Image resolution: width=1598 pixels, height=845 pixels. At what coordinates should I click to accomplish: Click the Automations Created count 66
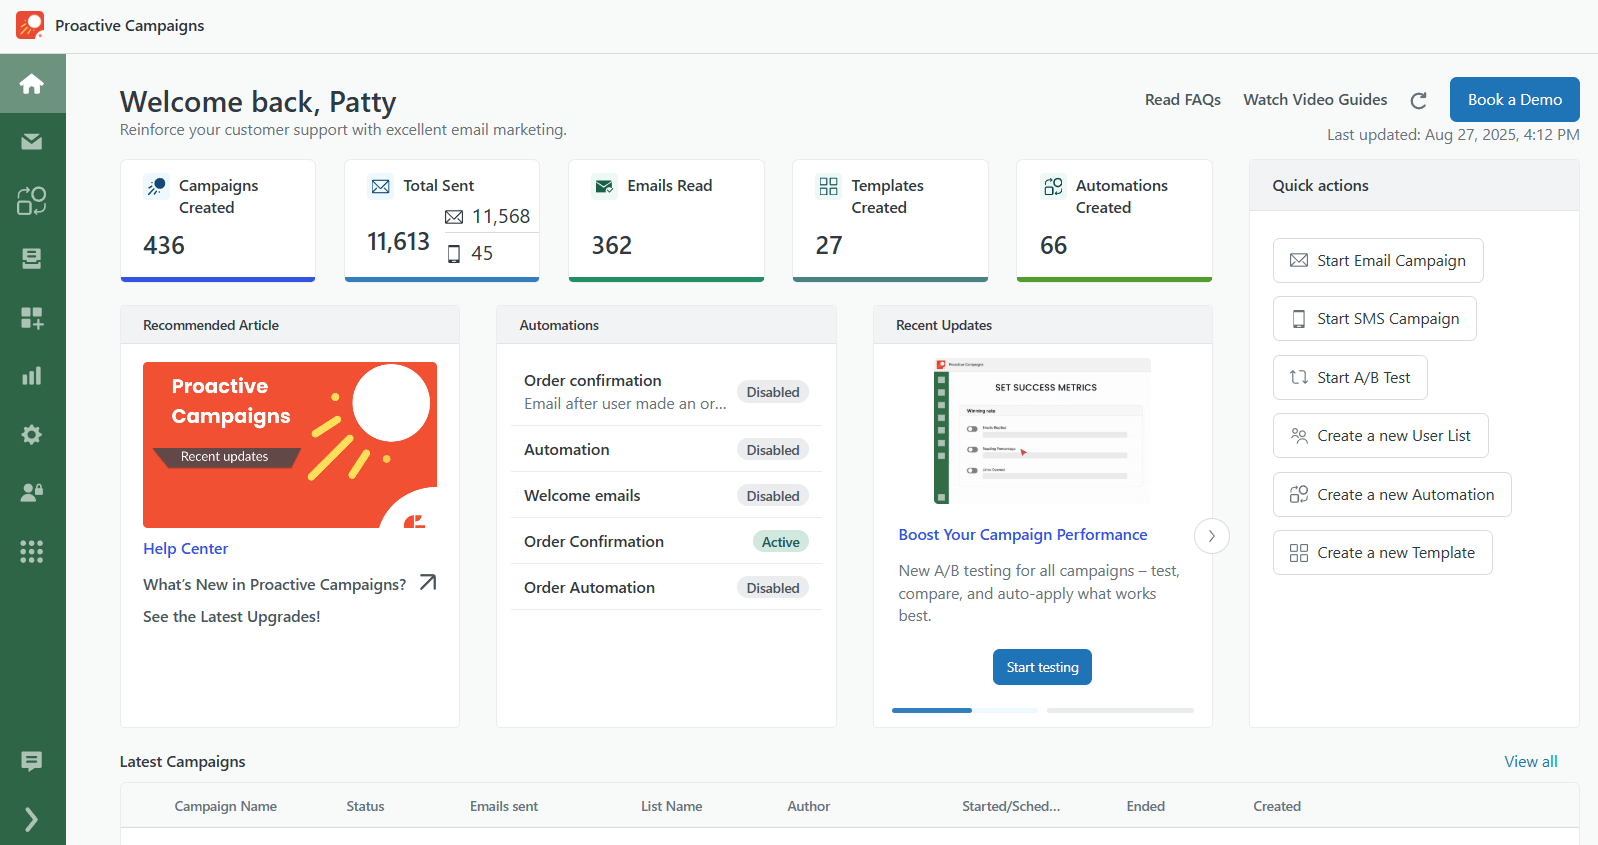1053,245
